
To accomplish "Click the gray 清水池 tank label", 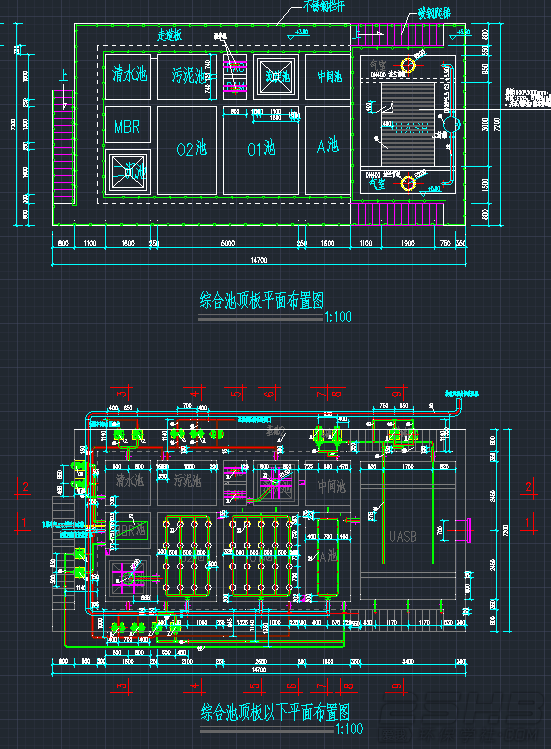I will click(x=130, y=480).
